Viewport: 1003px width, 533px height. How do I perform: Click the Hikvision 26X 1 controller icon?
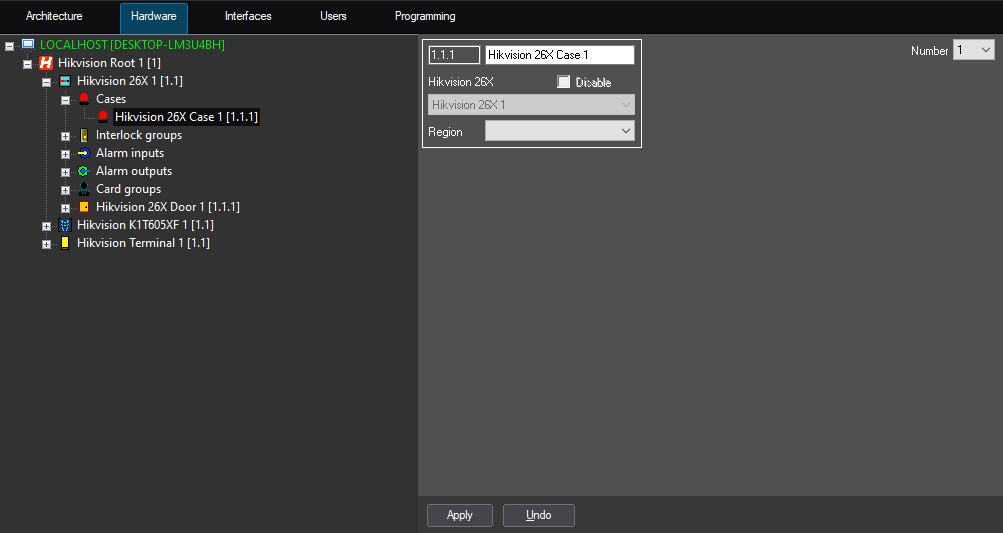65,81
